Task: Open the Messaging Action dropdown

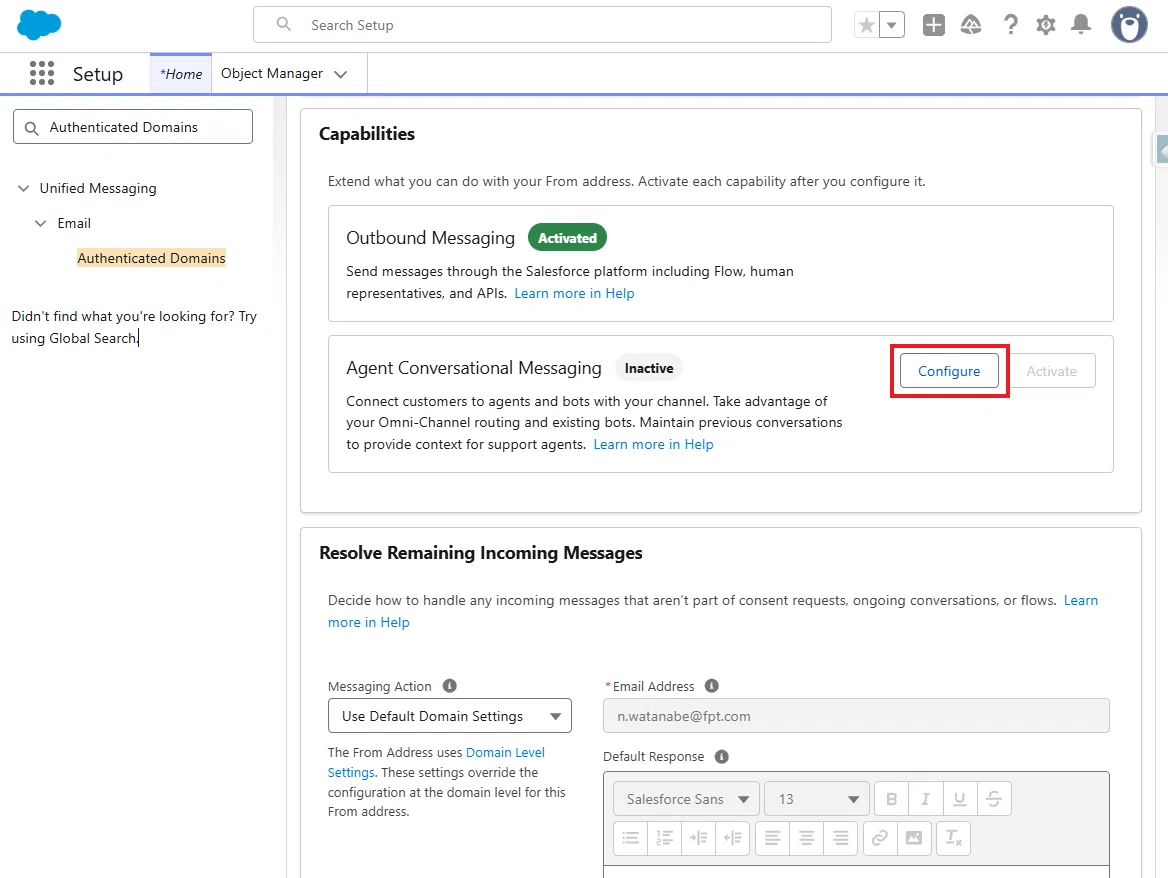Action: pyautogui.click(x=450, y=716)
